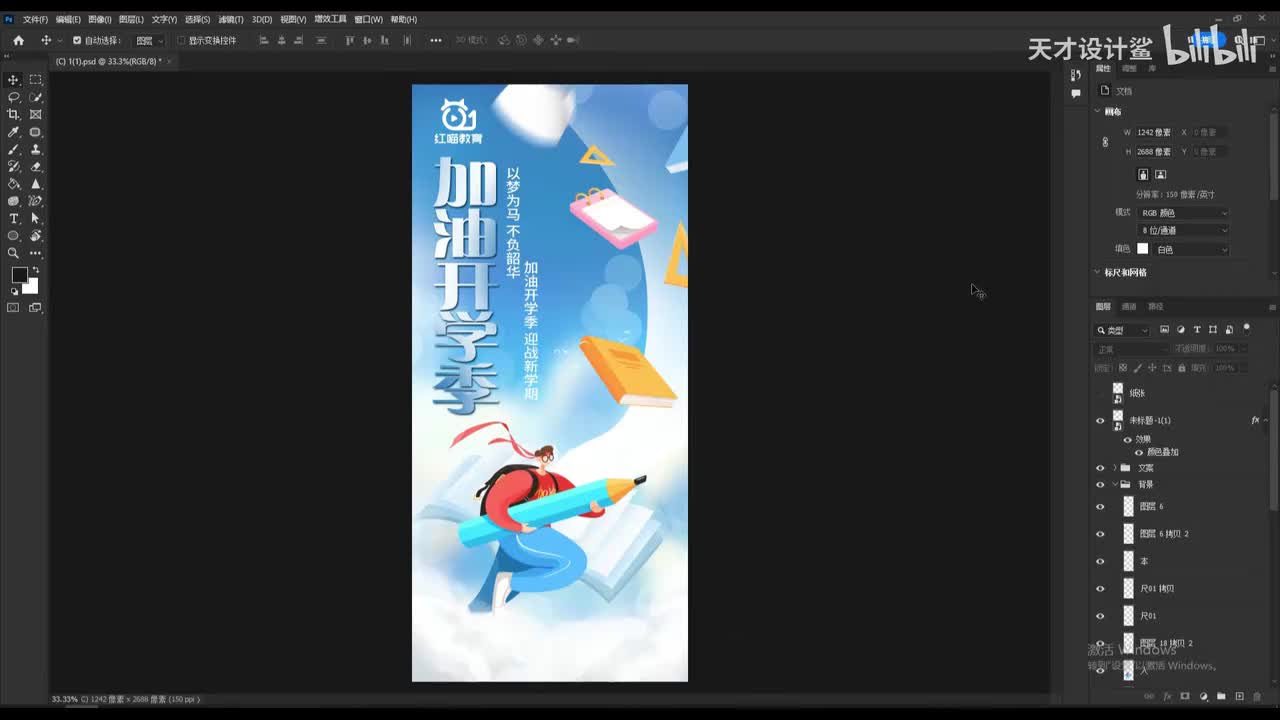This screenshot has height=720, width=1280.
Task: Delete layer trash icon
Action: click(x=1257, y=696)
